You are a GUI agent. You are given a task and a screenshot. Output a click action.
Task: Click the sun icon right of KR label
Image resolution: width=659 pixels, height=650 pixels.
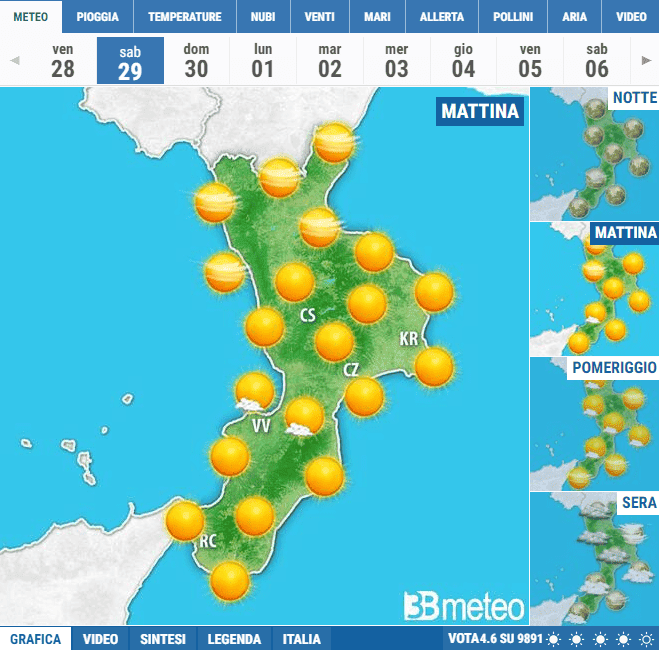(x=435, y=367)
